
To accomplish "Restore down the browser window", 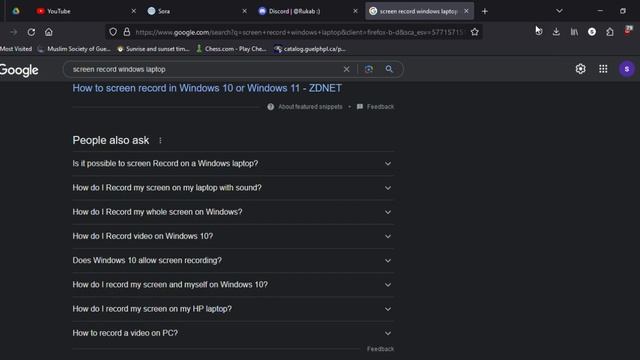I will click(x=623, y=11).
